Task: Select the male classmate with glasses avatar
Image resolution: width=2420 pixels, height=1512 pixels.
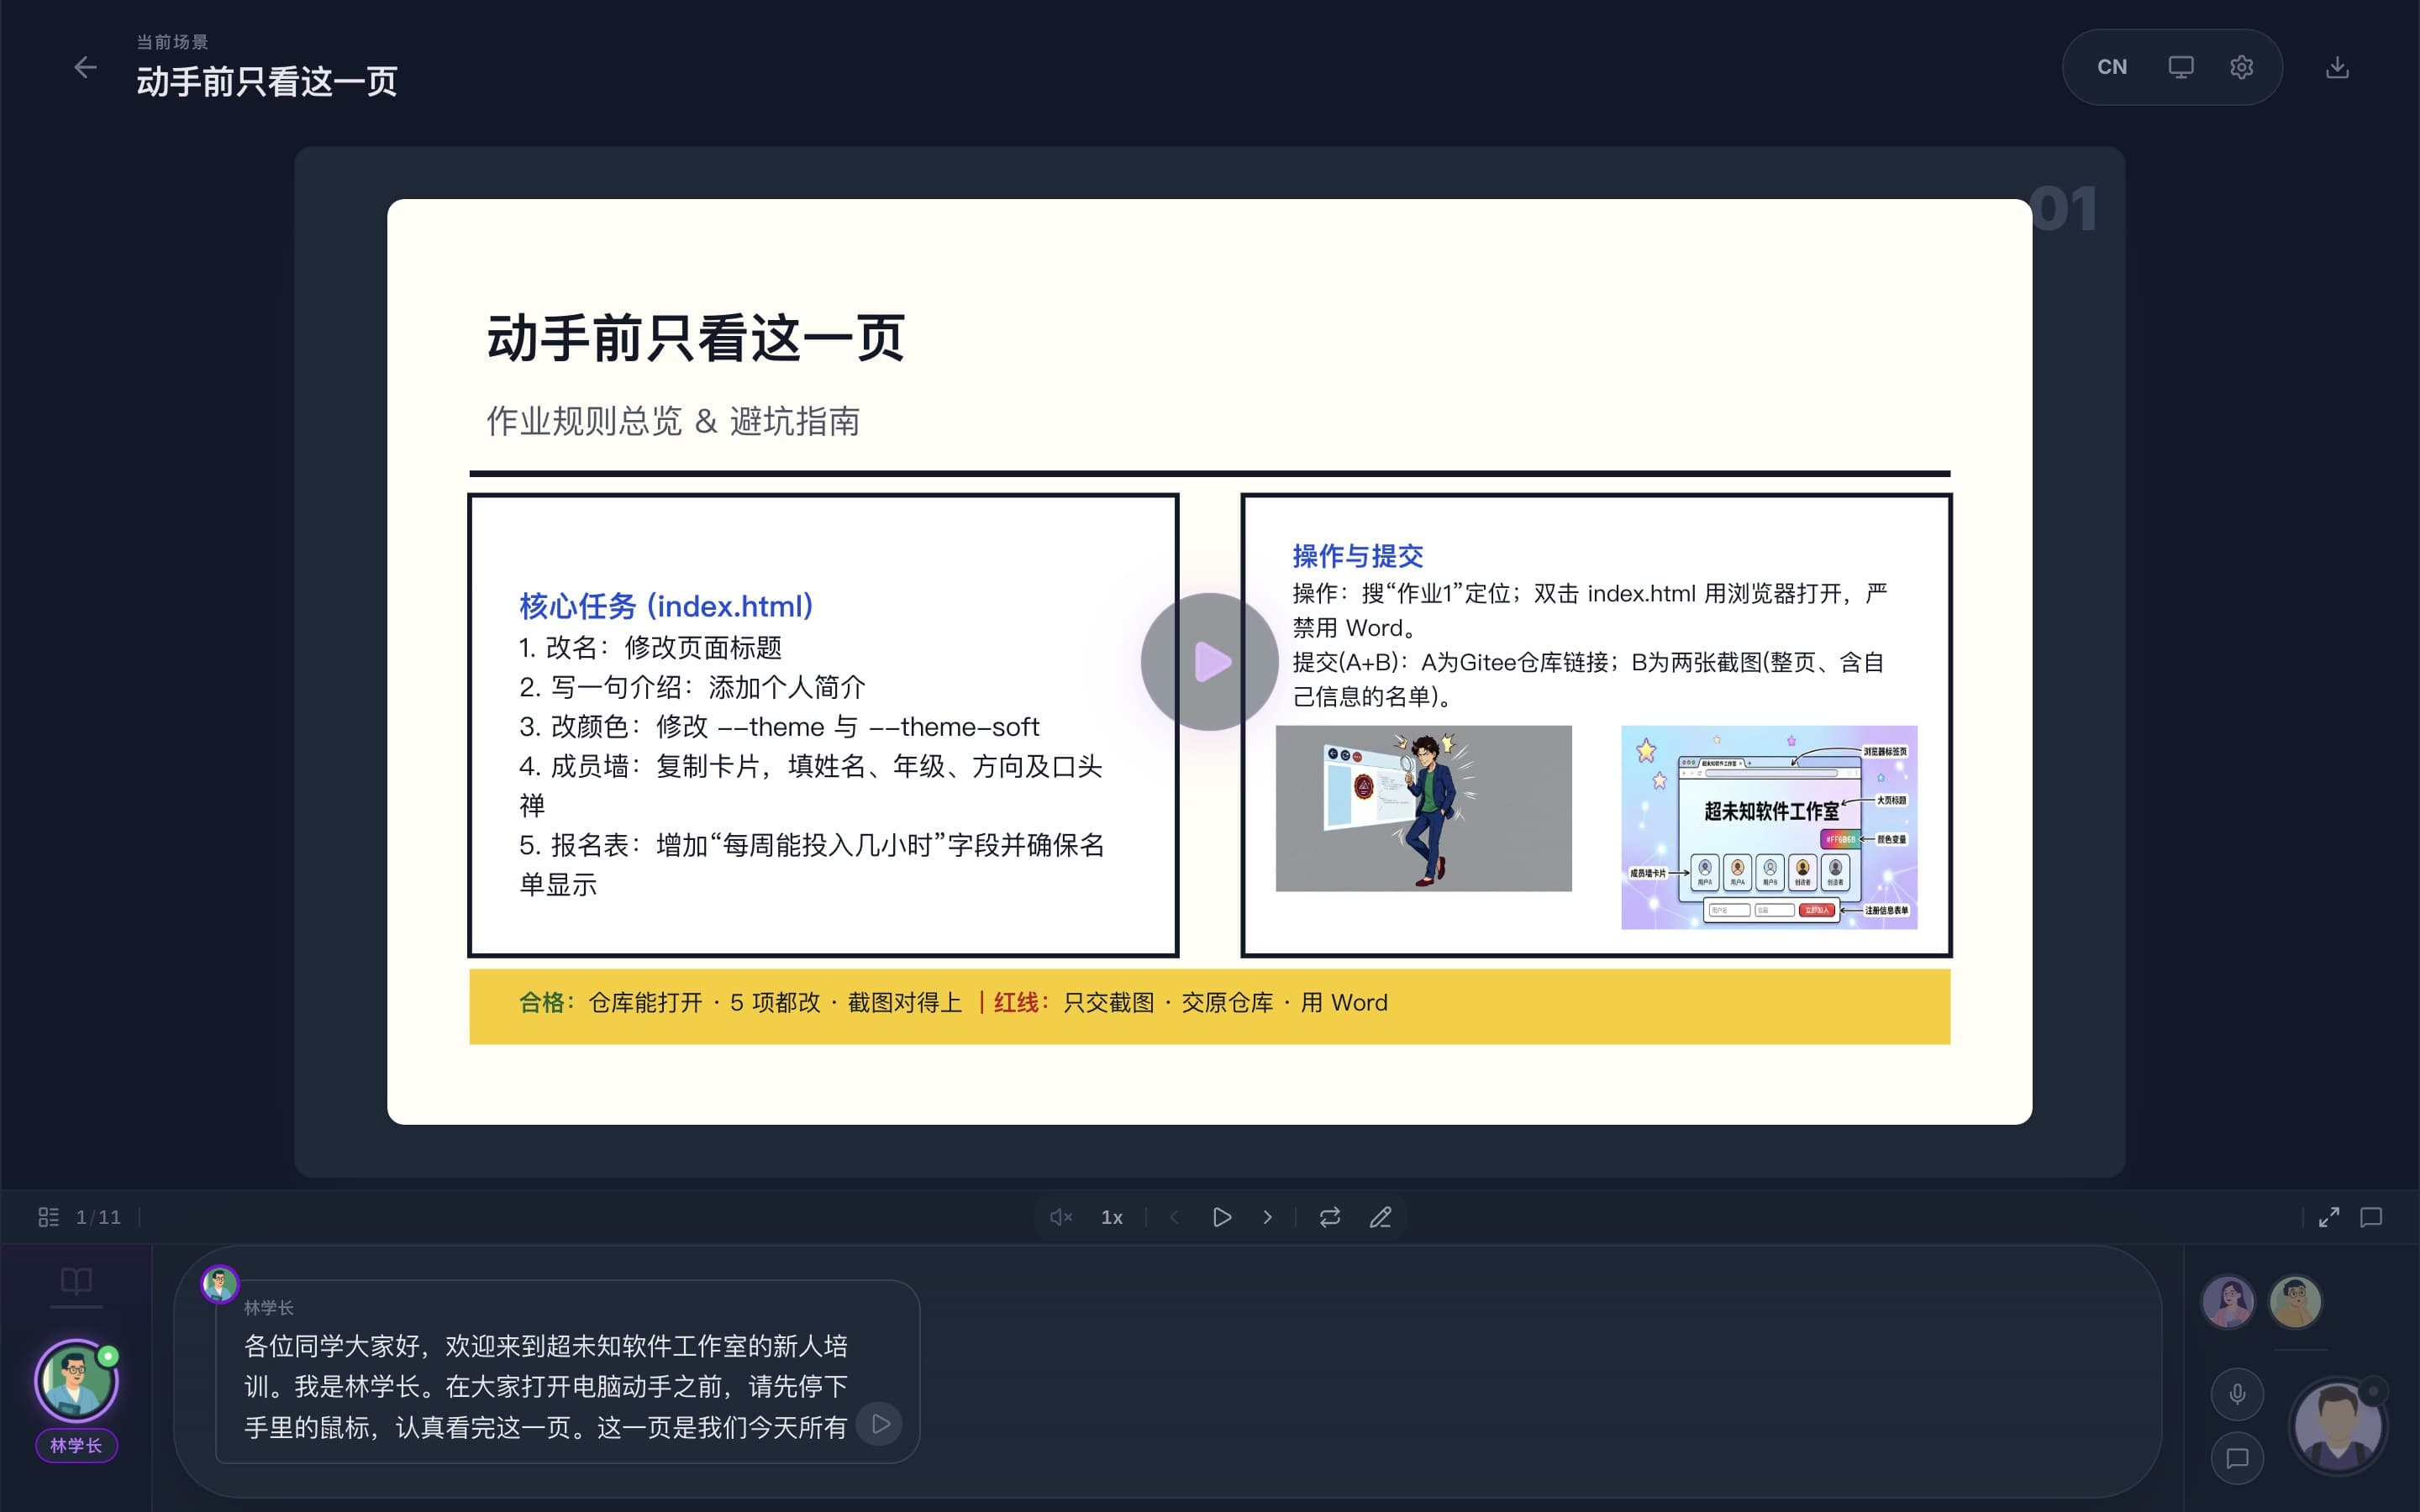Action: click(x=2295, y=1302)
